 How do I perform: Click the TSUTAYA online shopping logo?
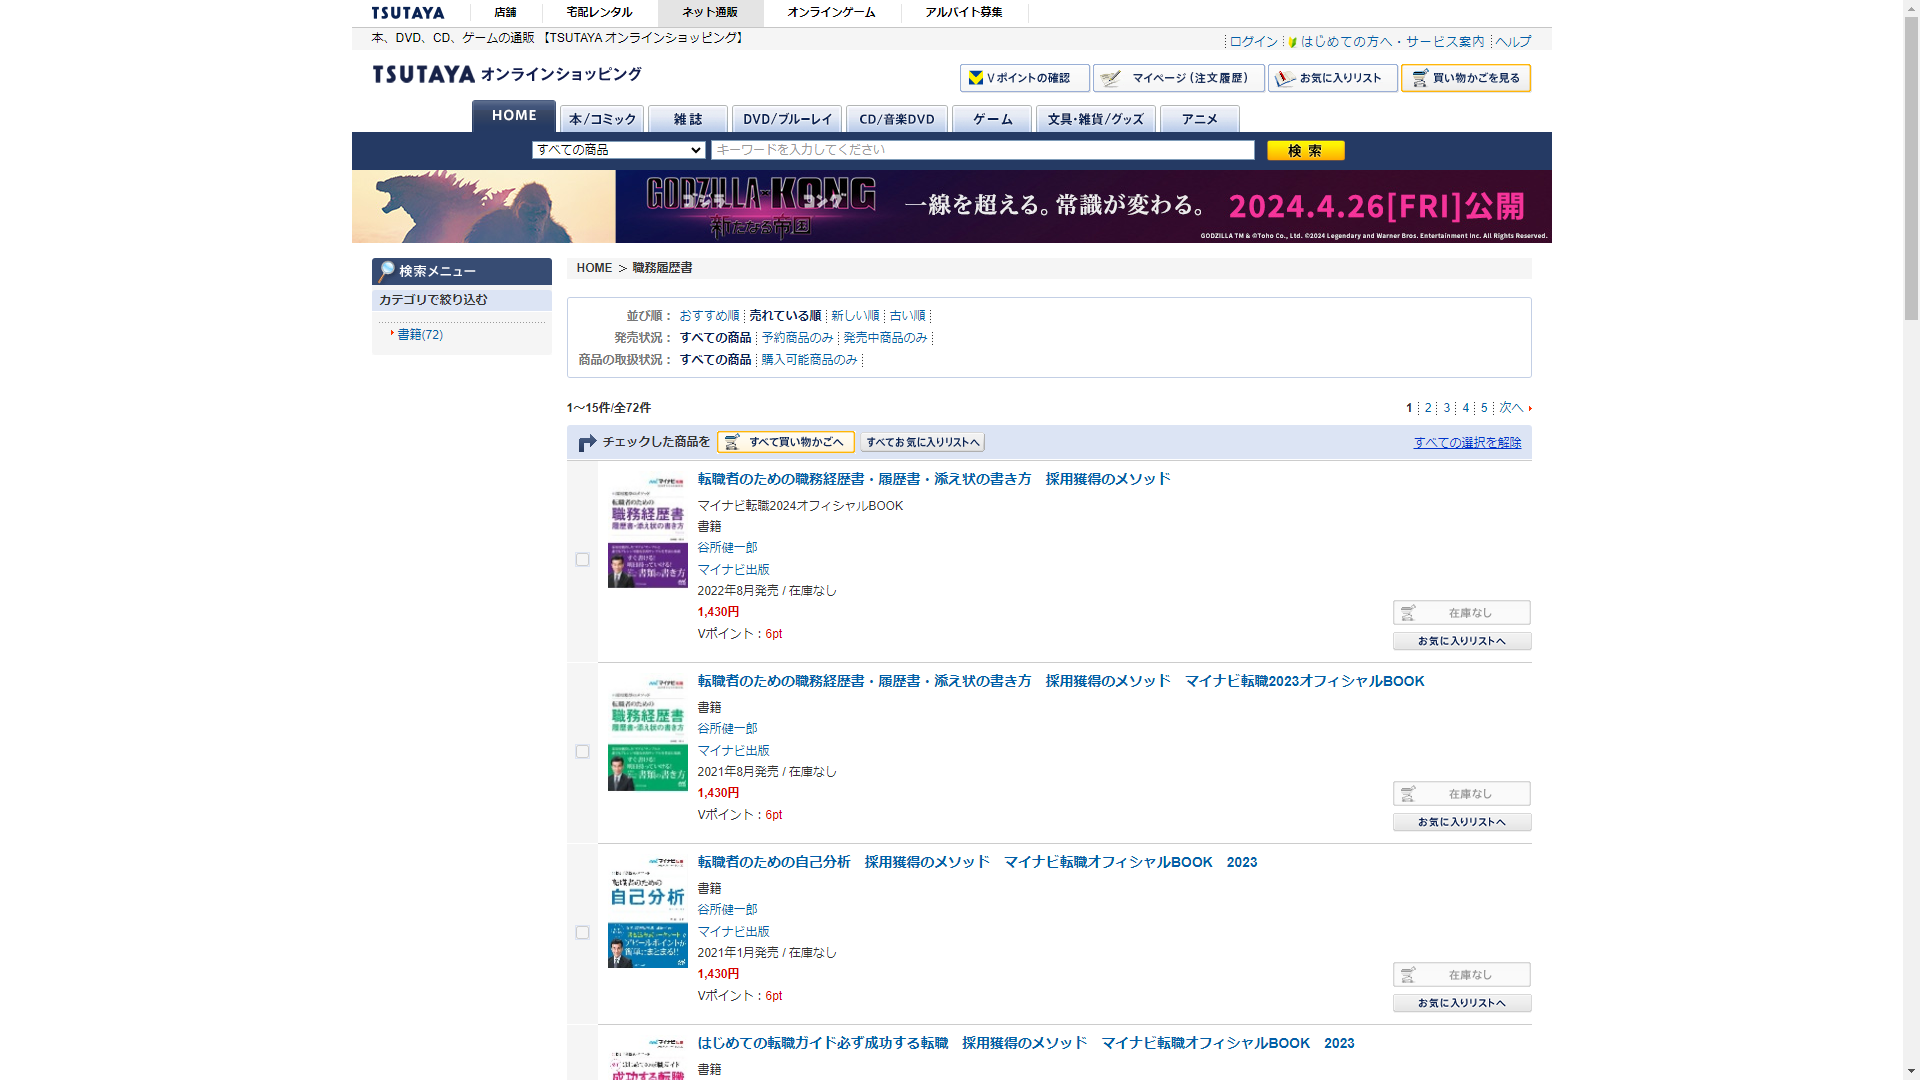pyautogui.click(x=506, y=74)
